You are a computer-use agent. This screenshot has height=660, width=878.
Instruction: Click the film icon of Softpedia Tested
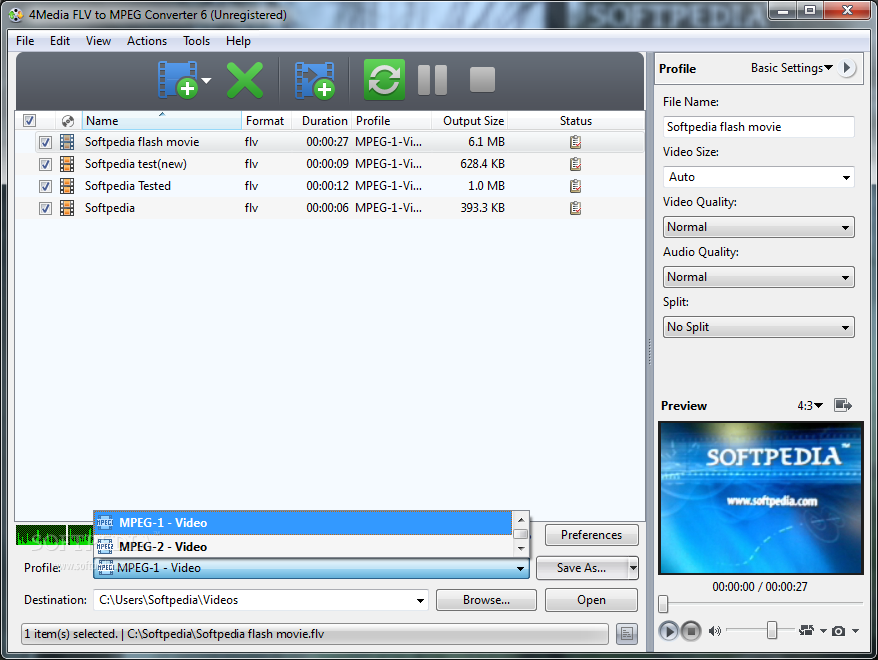[67, 186]
